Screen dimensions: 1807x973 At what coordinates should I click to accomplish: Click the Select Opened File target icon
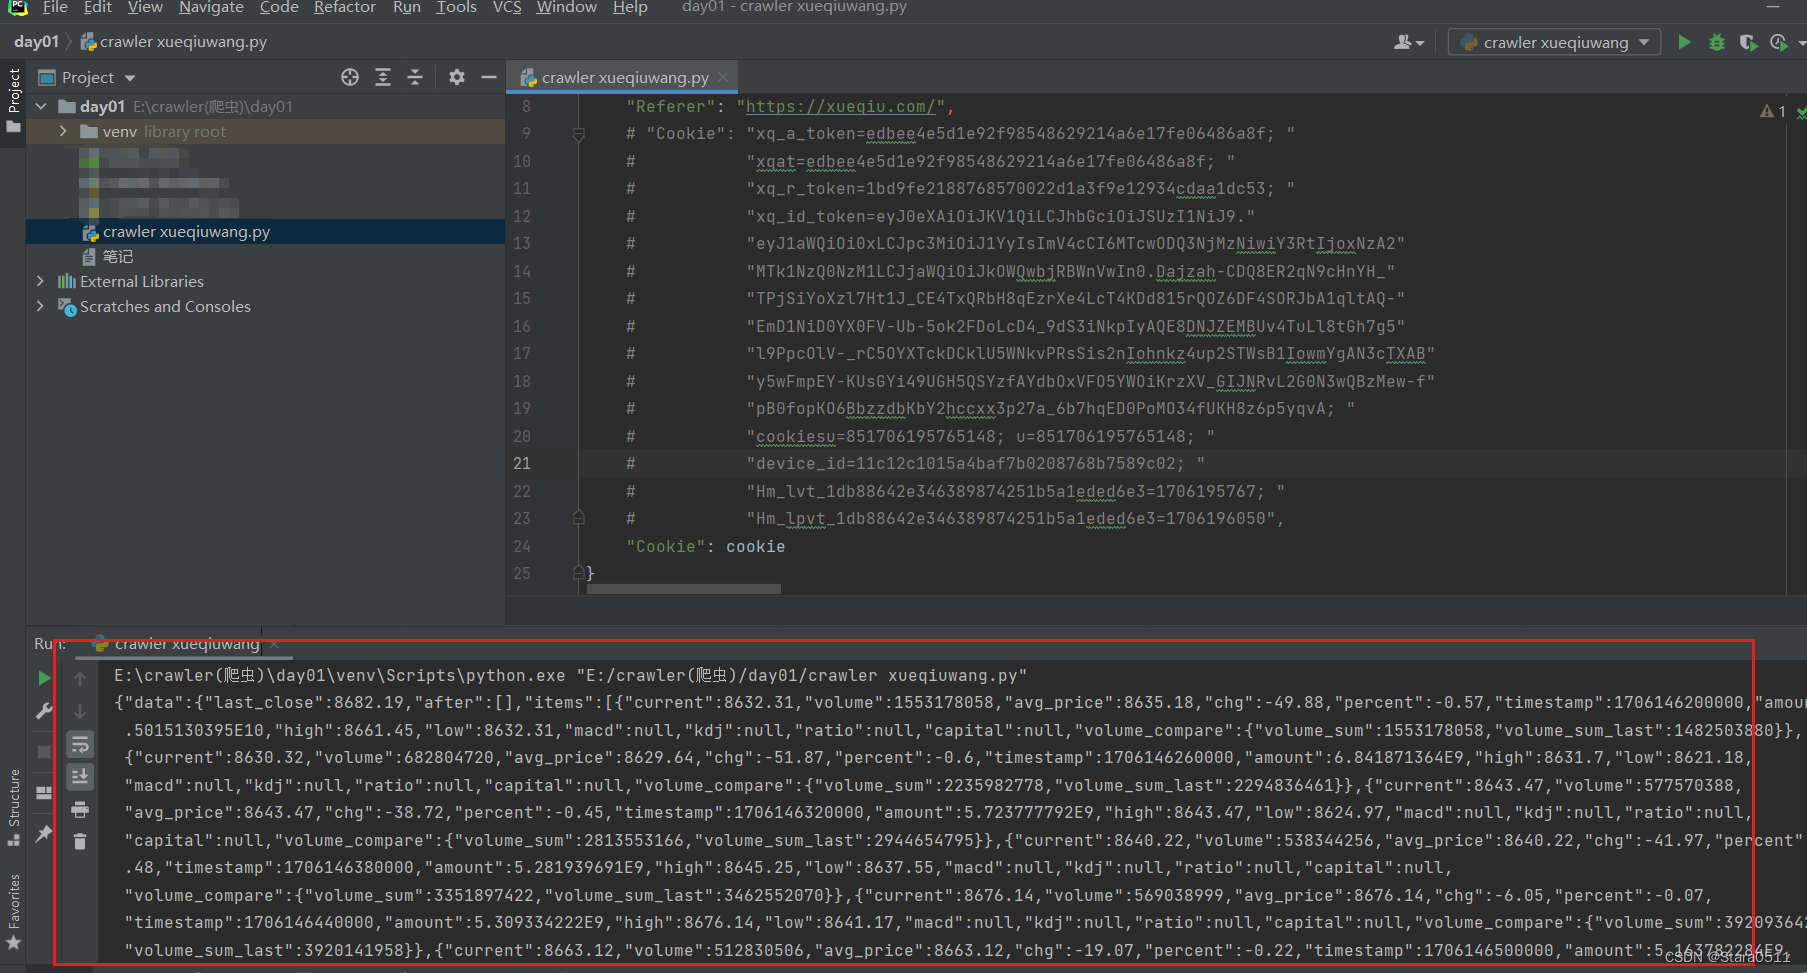pos(350,77)
